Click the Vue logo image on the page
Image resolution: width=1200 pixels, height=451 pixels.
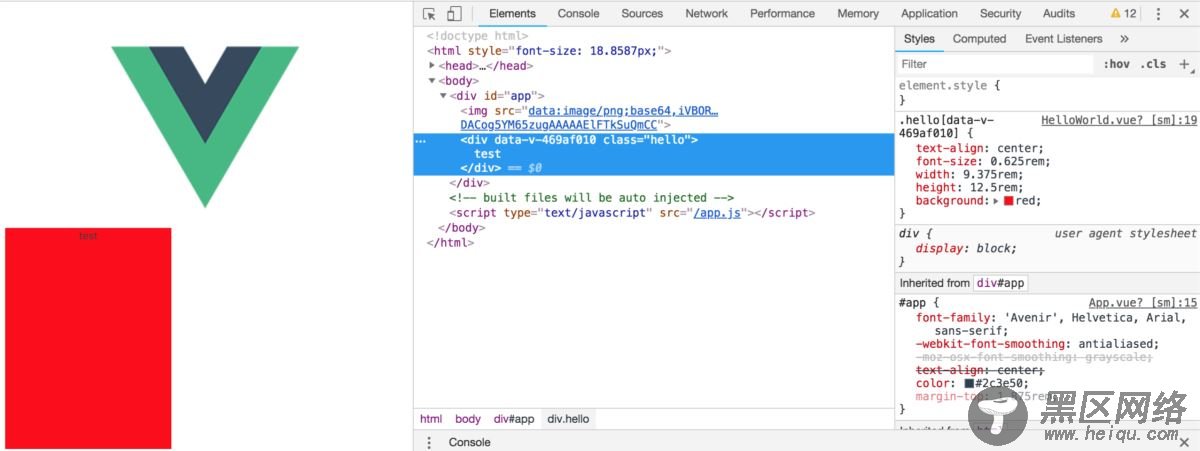[205, 127]
